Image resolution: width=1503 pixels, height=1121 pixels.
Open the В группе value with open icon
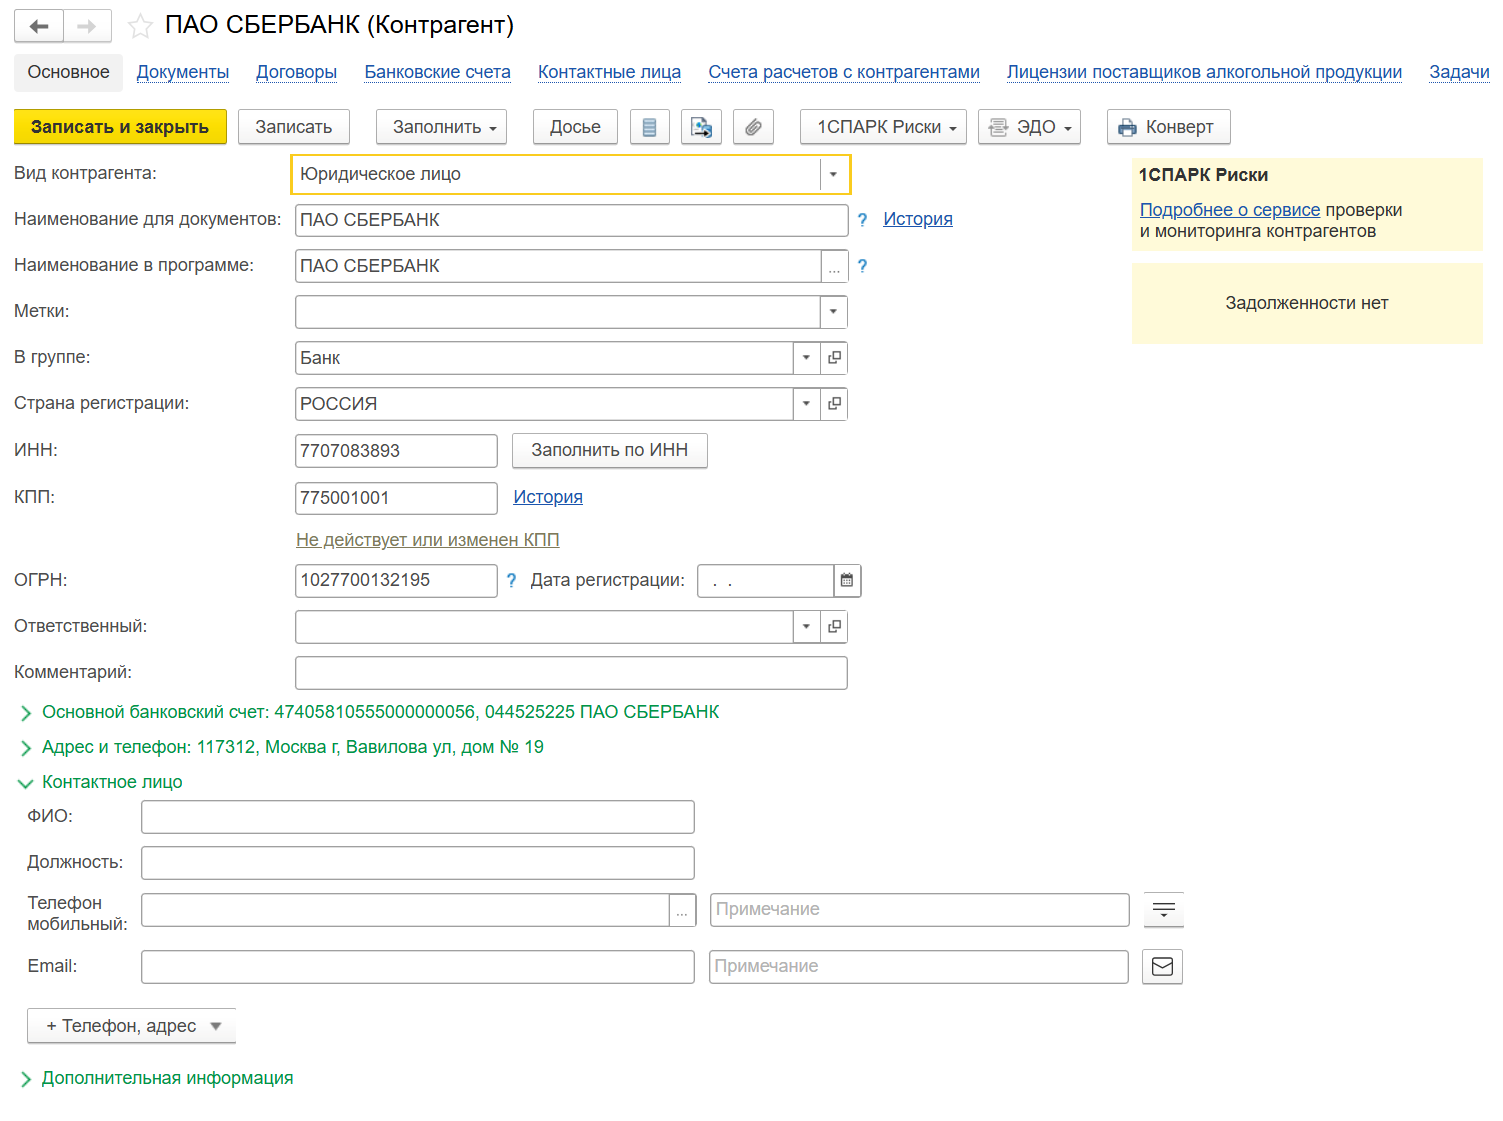click(834, 358)
